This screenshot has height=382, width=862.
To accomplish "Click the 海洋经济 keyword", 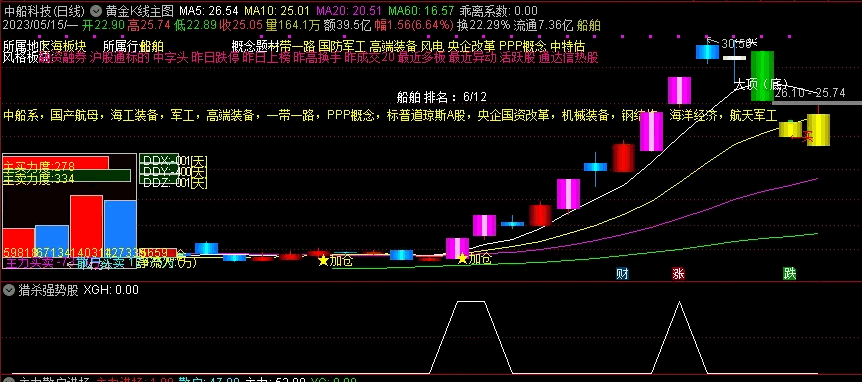I will (x=693, y=115).
